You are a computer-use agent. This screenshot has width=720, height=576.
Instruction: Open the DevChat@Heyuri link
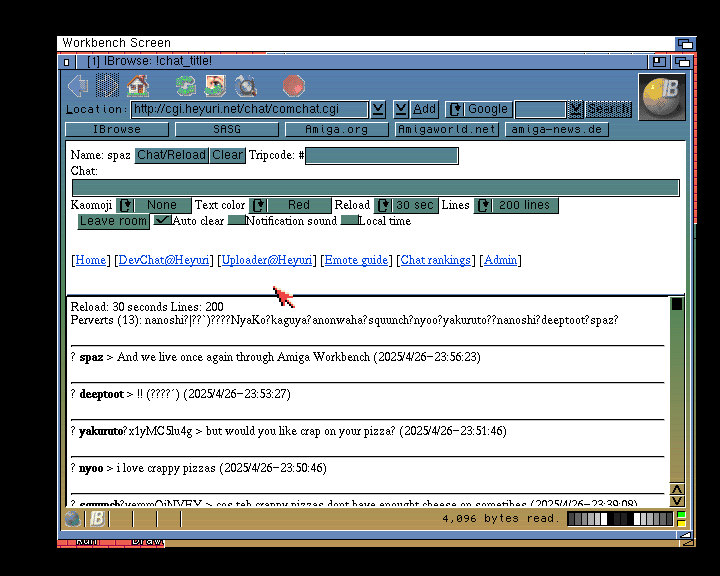[x=164, y=260]
